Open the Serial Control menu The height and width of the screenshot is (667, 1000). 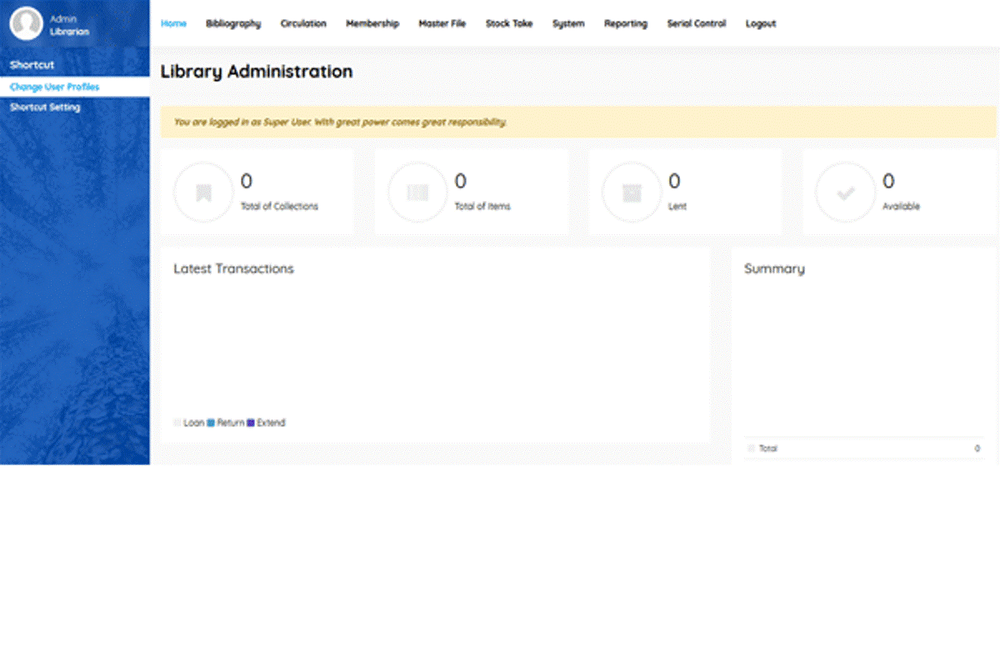[x=696, y=23]
